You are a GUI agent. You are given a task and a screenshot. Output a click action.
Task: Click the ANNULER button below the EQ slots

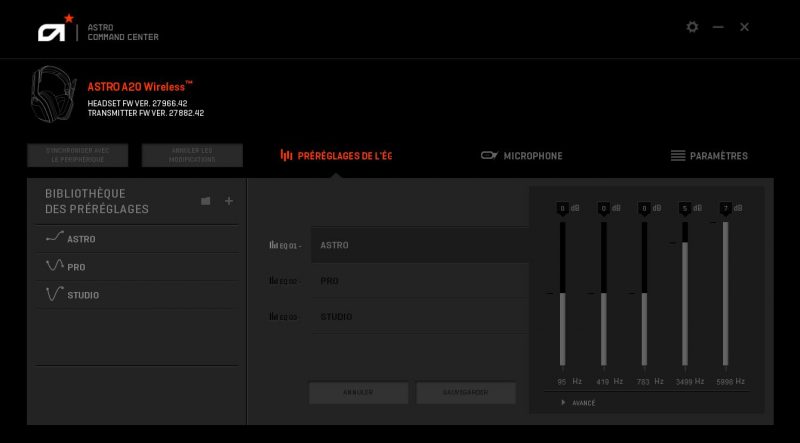click(358, 392)
